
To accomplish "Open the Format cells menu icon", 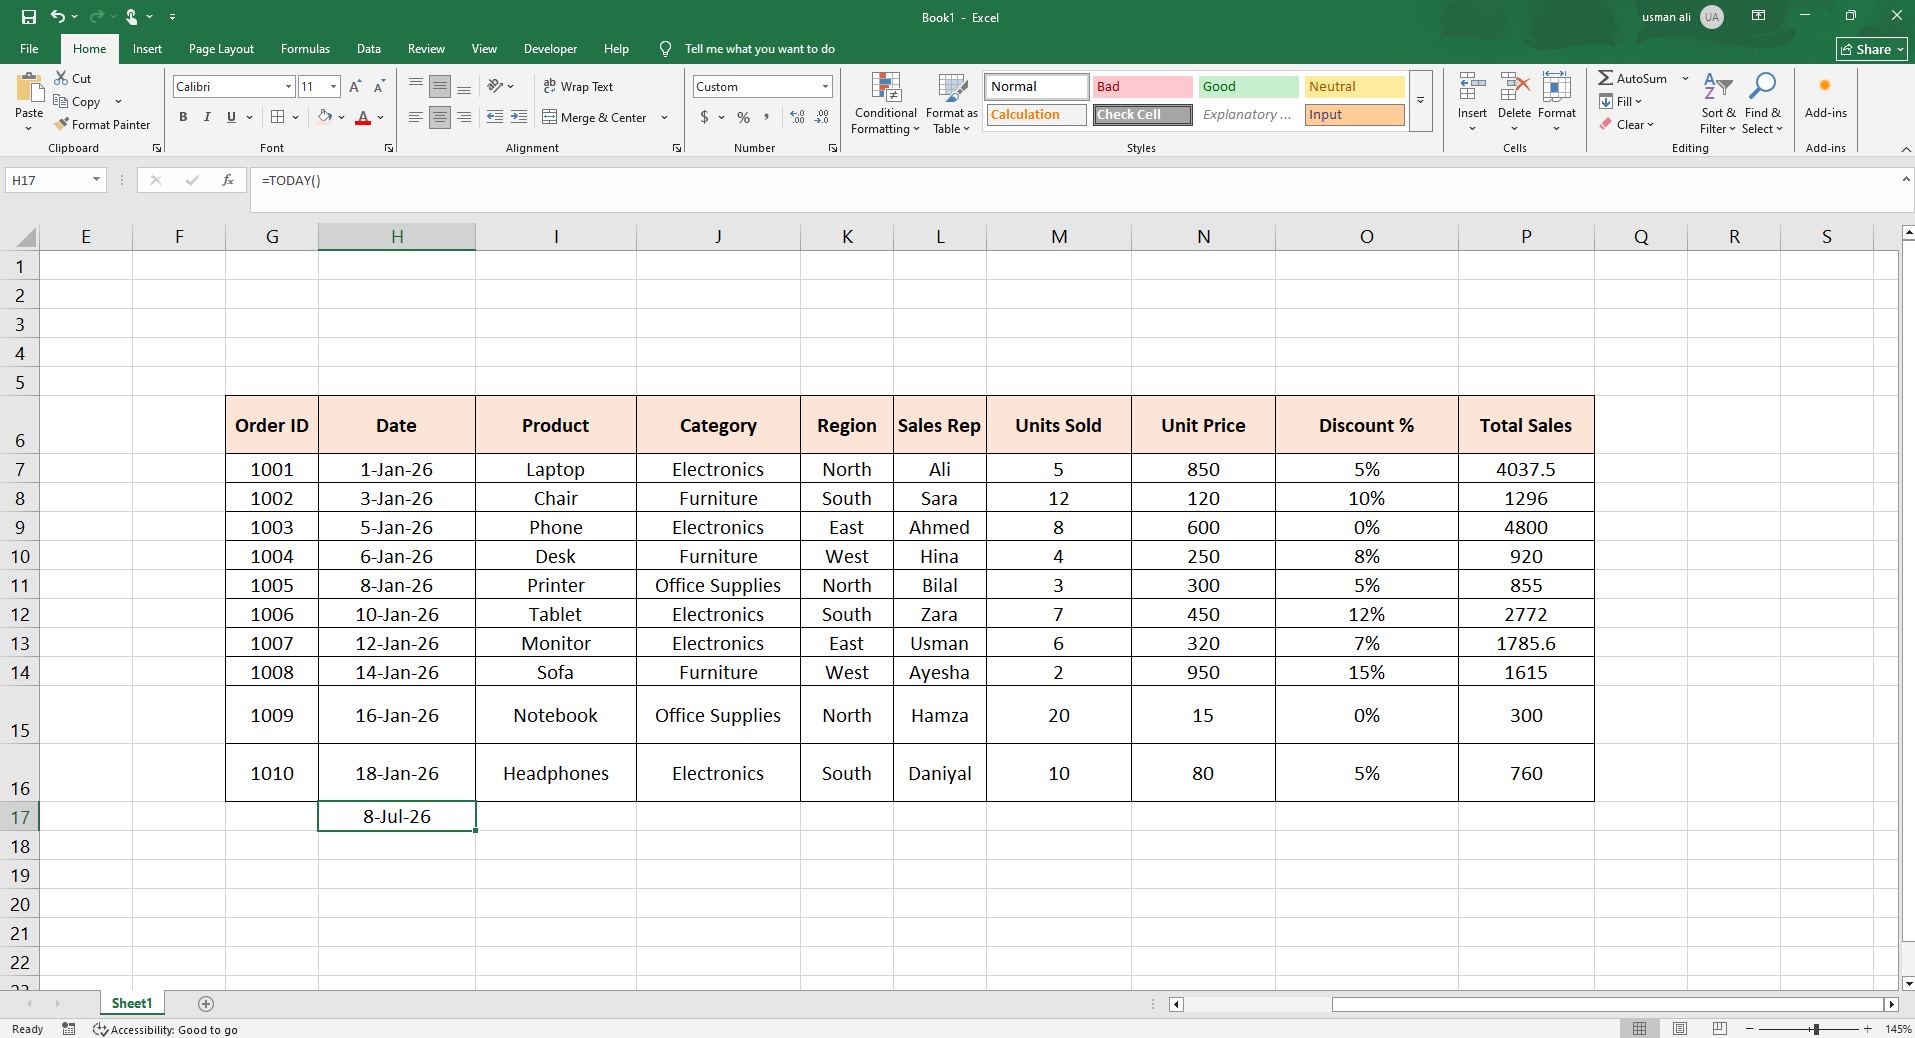I will (1556, 88).
